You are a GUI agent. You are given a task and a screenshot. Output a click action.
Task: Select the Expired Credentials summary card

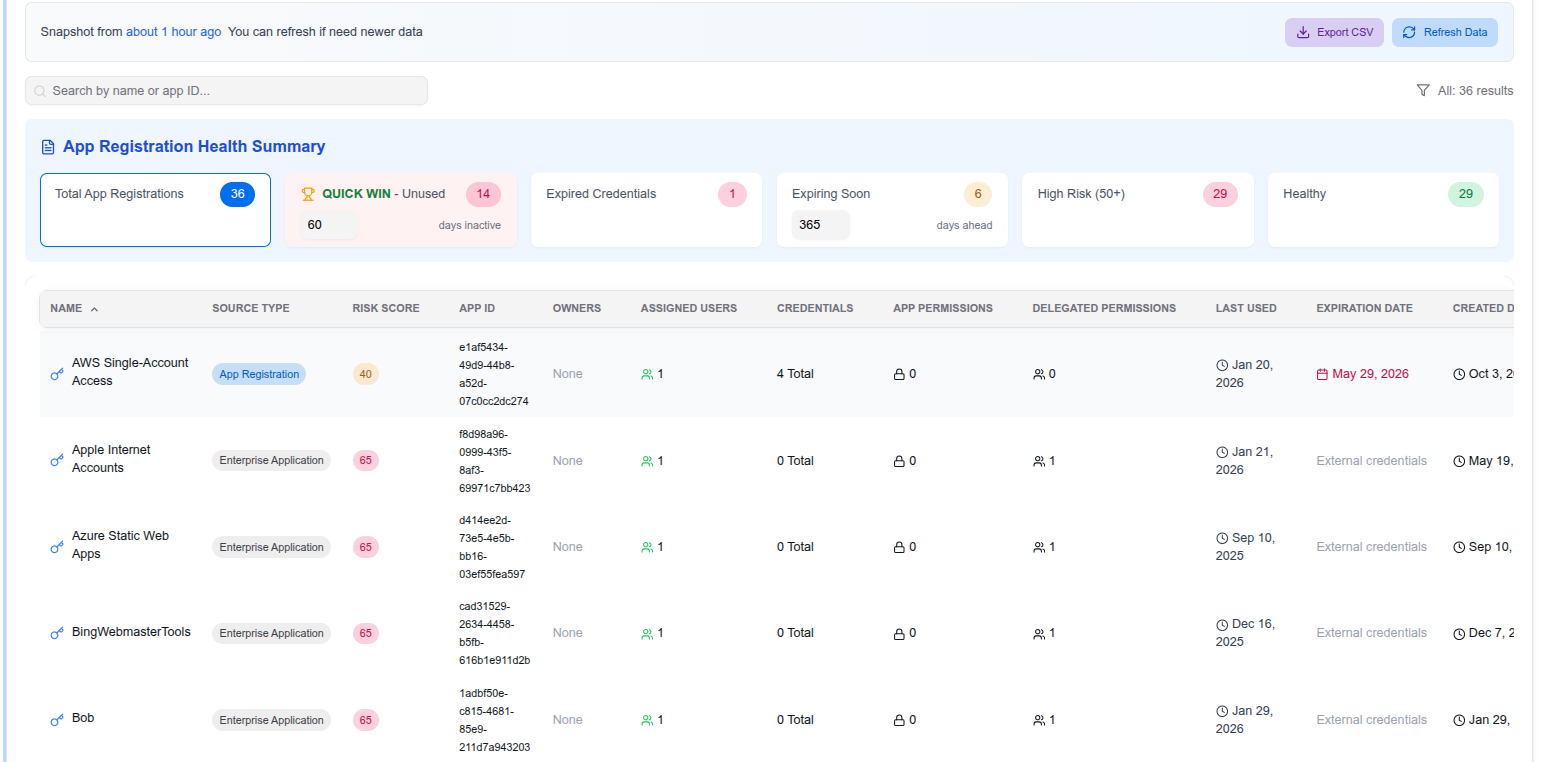click(x=645, y=209)
